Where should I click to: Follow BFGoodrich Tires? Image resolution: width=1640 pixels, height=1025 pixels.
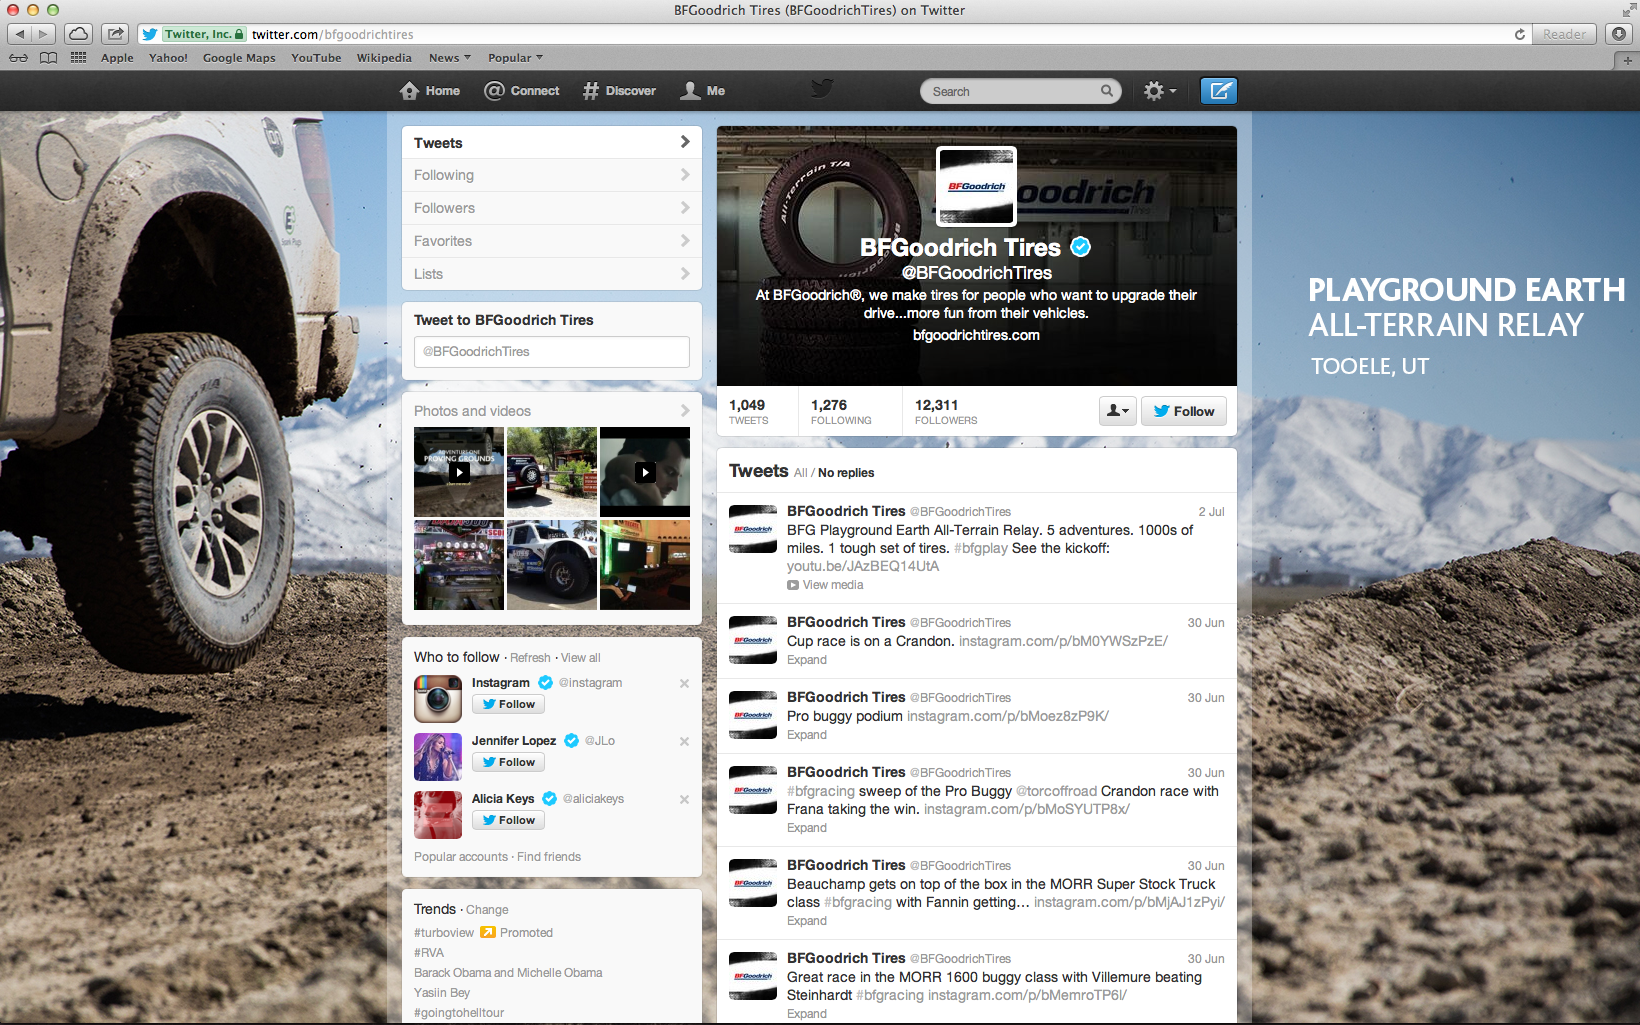click(x=1184, y=411)
